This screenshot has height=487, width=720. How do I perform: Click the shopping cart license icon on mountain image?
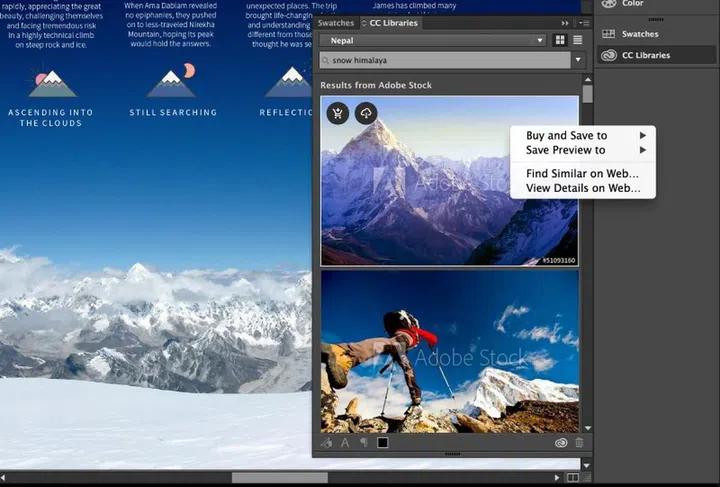click(338, 113)
